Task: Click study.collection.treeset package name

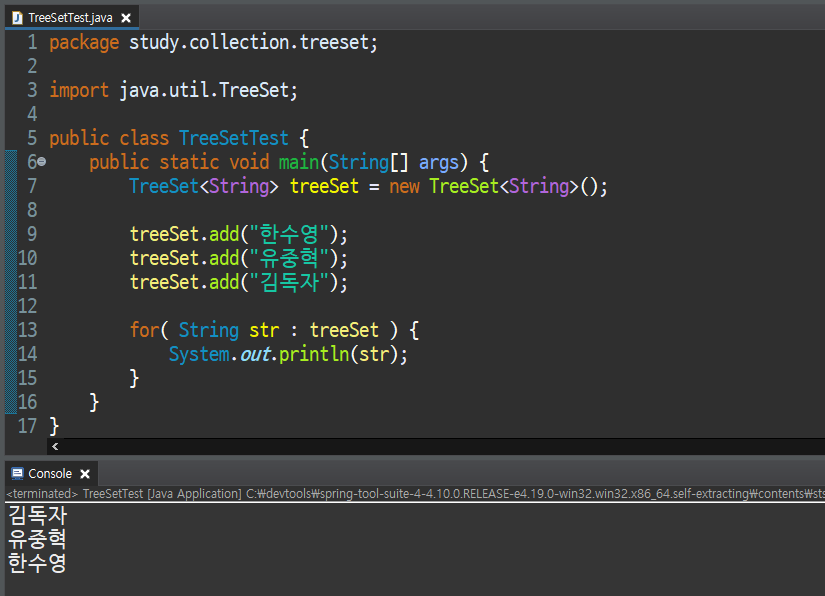Action: [x=249, y=42]
